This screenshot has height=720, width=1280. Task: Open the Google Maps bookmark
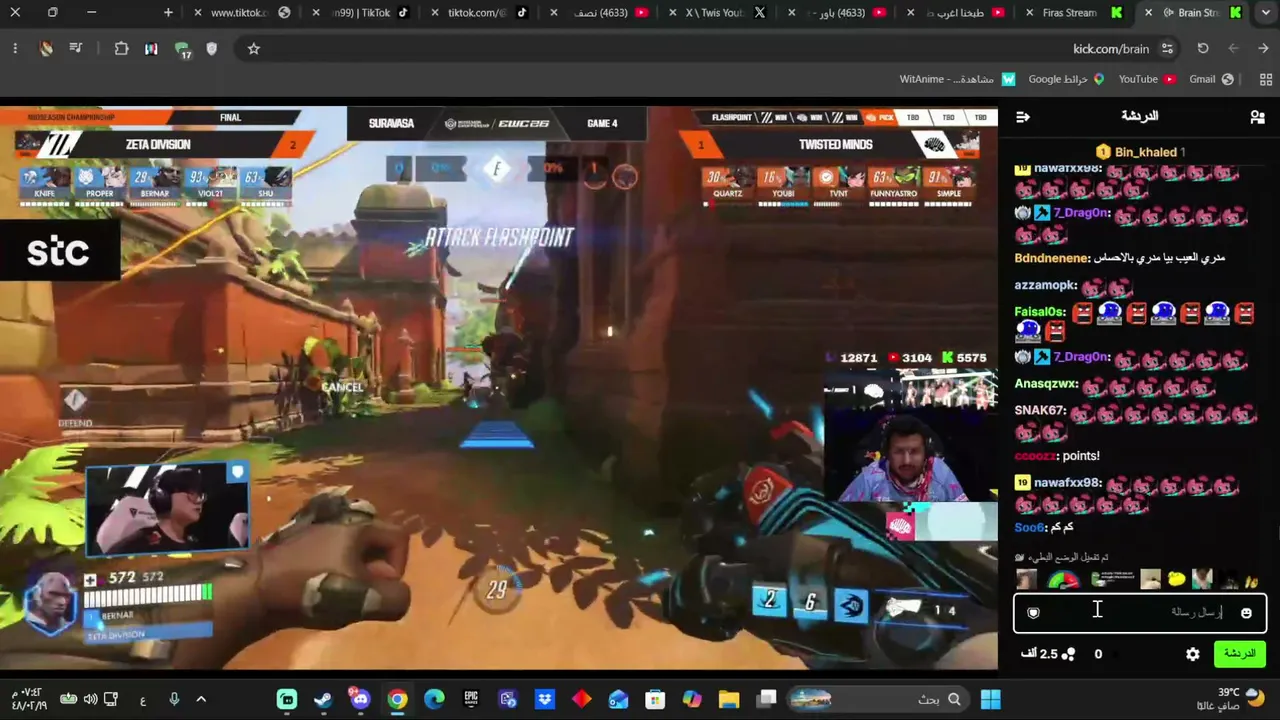[1066, 79]
